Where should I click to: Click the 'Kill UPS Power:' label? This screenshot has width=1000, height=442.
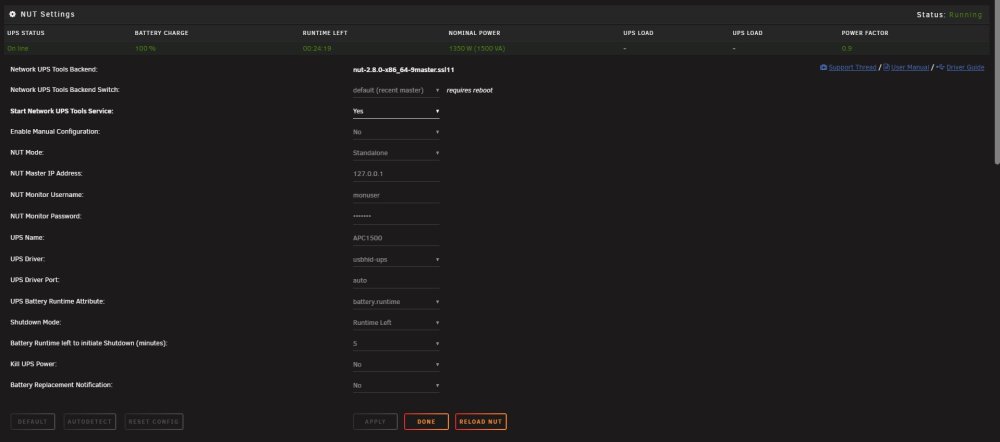34,364
